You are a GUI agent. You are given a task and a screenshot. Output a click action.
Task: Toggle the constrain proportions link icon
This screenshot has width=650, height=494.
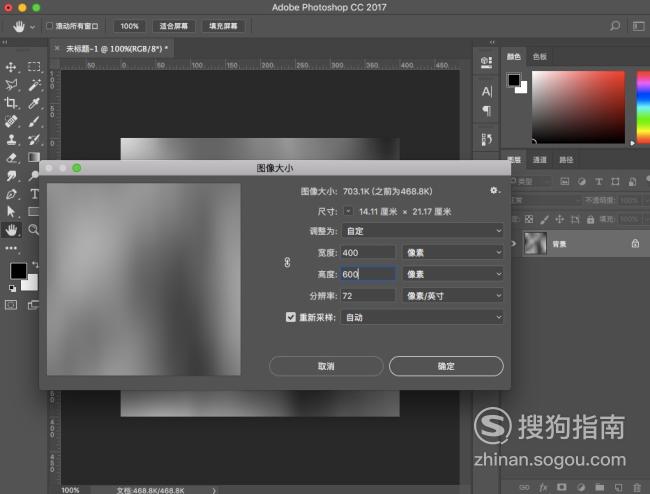[x=287, y=262]
